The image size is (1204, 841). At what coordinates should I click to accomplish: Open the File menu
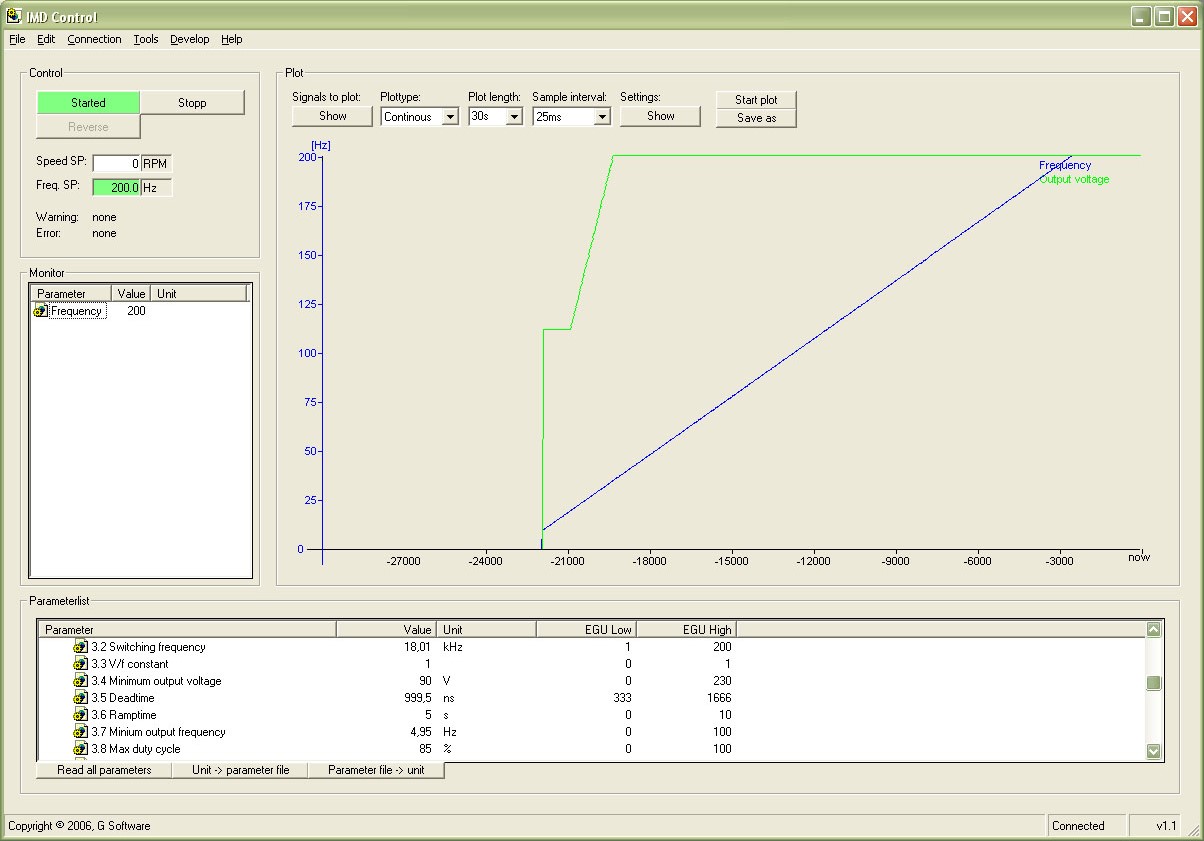[17, 39]
